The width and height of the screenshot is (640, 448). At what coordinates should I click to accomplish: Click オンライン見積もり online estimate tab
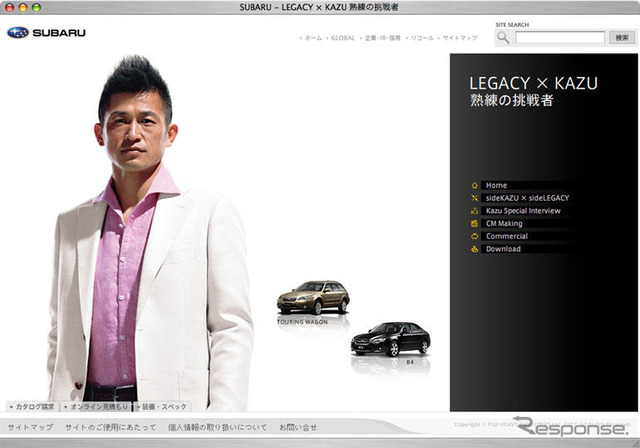click(96, 407)
